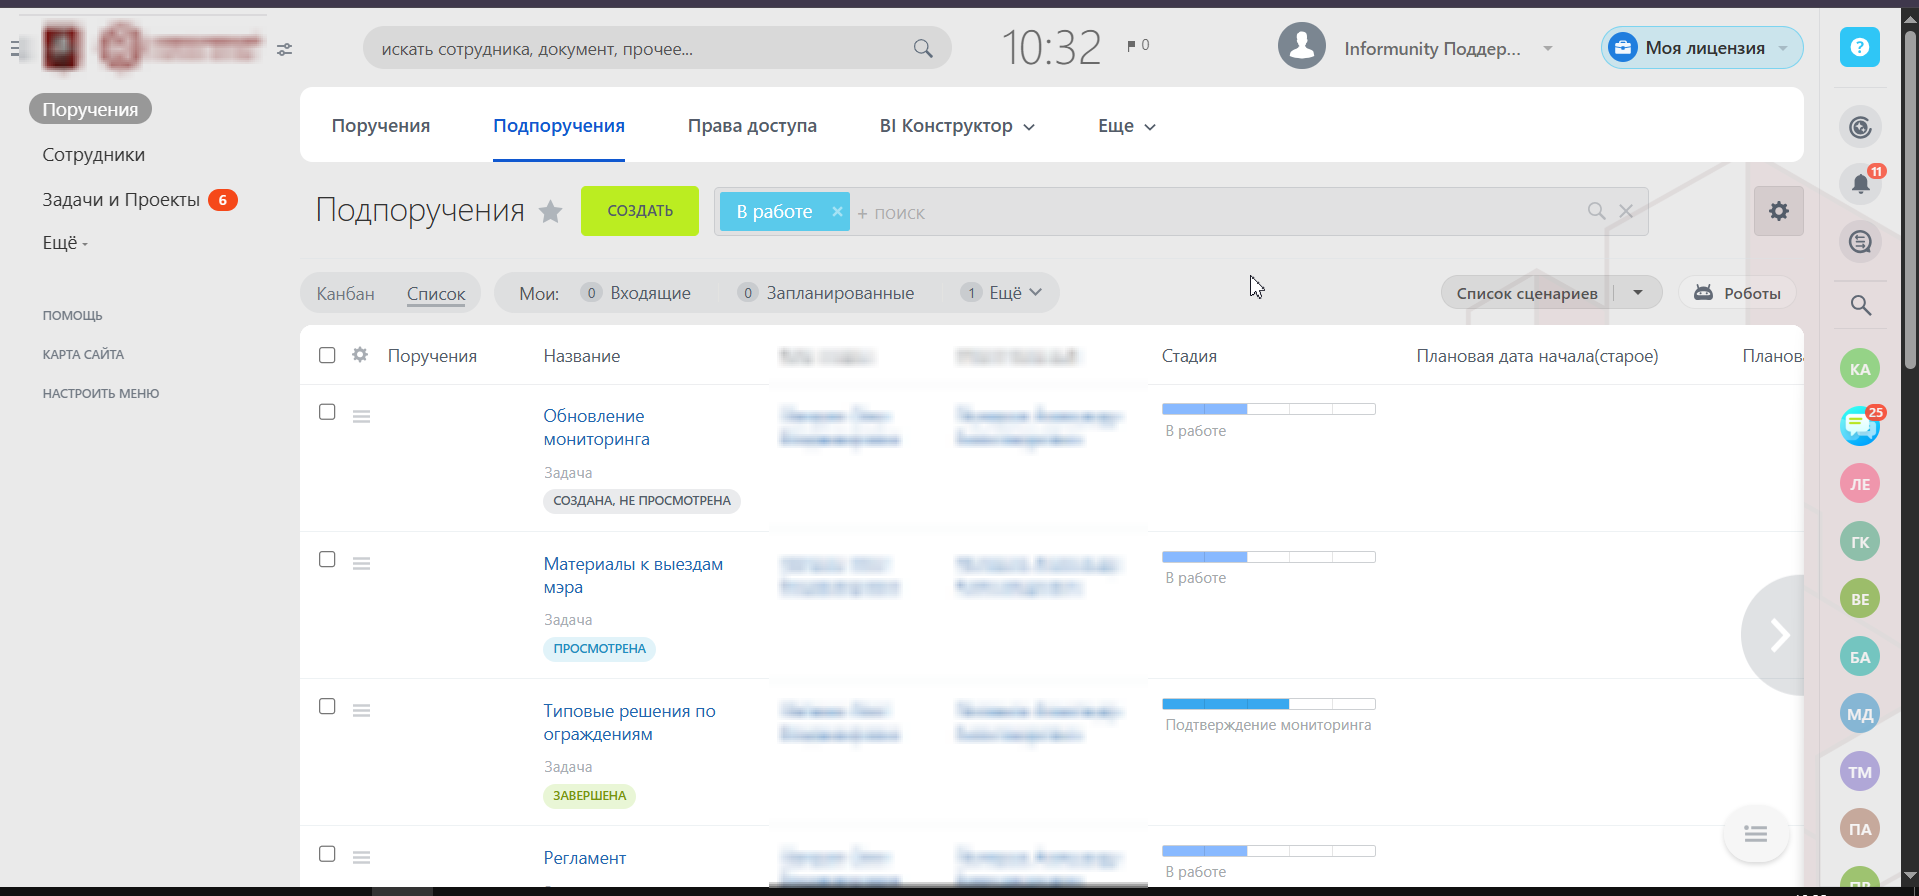Open the 'Права доступа' tab
Screen dimensions: 1919x896
tap(752, 126)
